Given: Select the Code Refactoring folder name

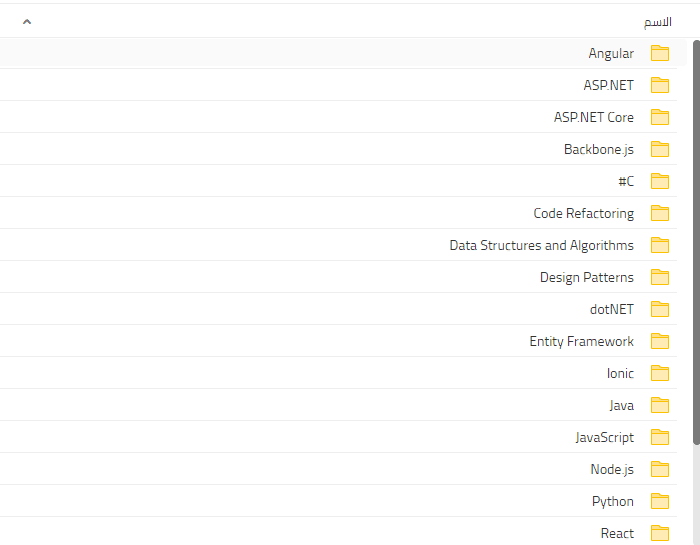Looking at the screenshot, I should coord(584,213).
